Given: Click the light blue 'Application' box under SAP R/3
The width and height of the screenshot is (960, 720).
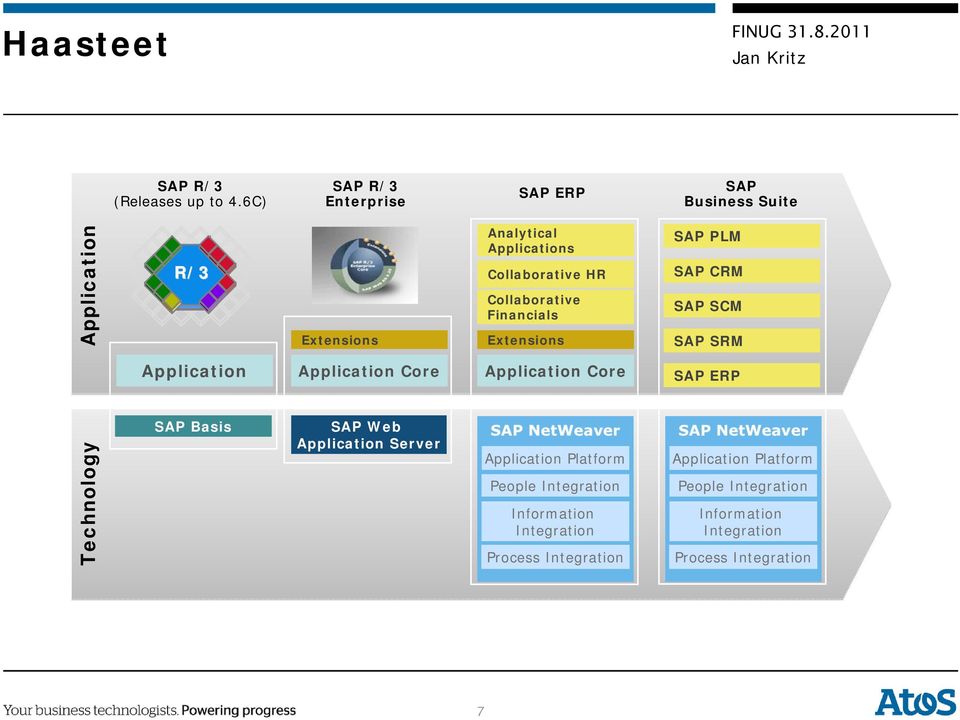Looking at the screenshot, I should click(194, 371).
